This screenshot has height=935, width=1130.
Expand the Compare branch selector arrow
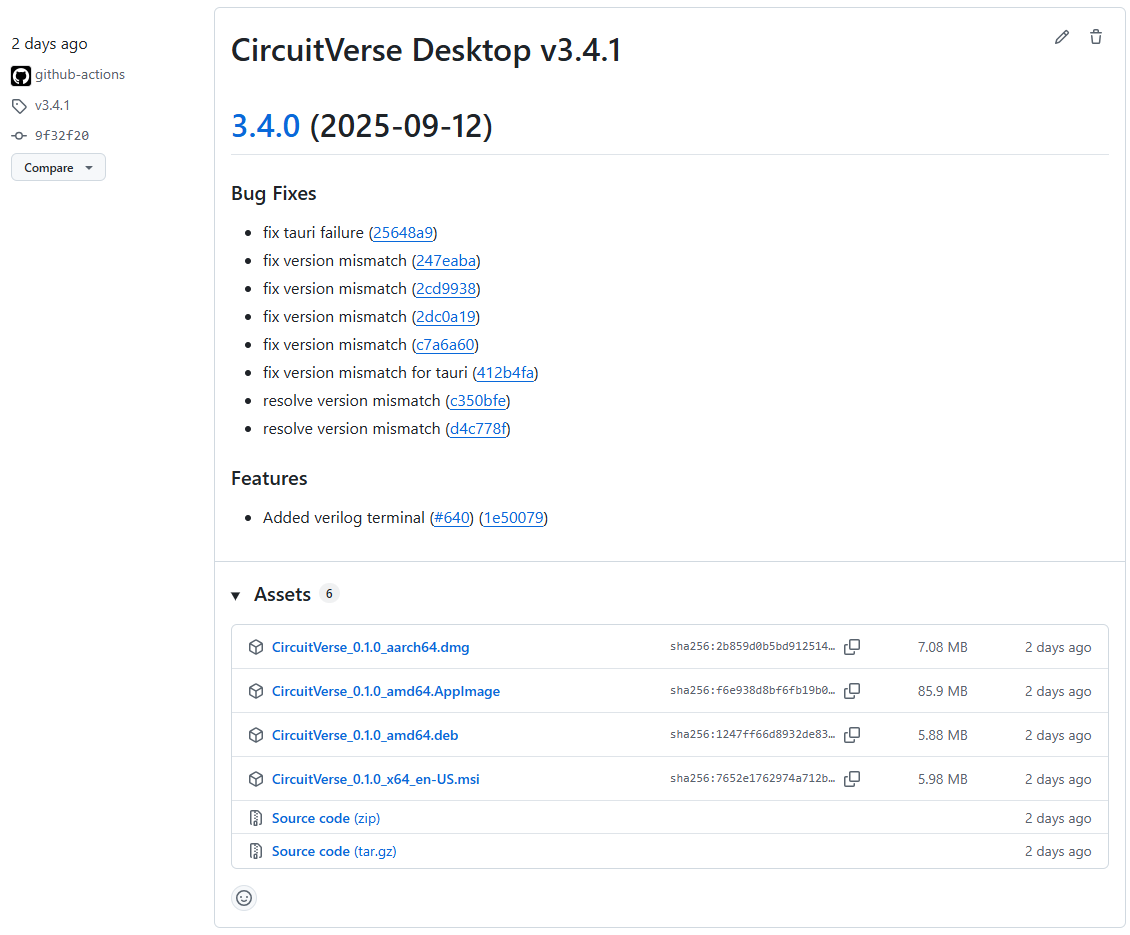pyautogui.click(x=87, y=167)
